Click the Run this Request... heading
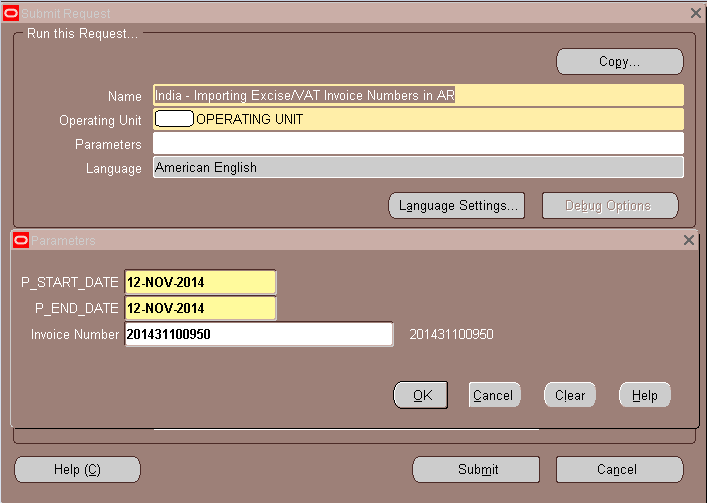 point(83,34)
